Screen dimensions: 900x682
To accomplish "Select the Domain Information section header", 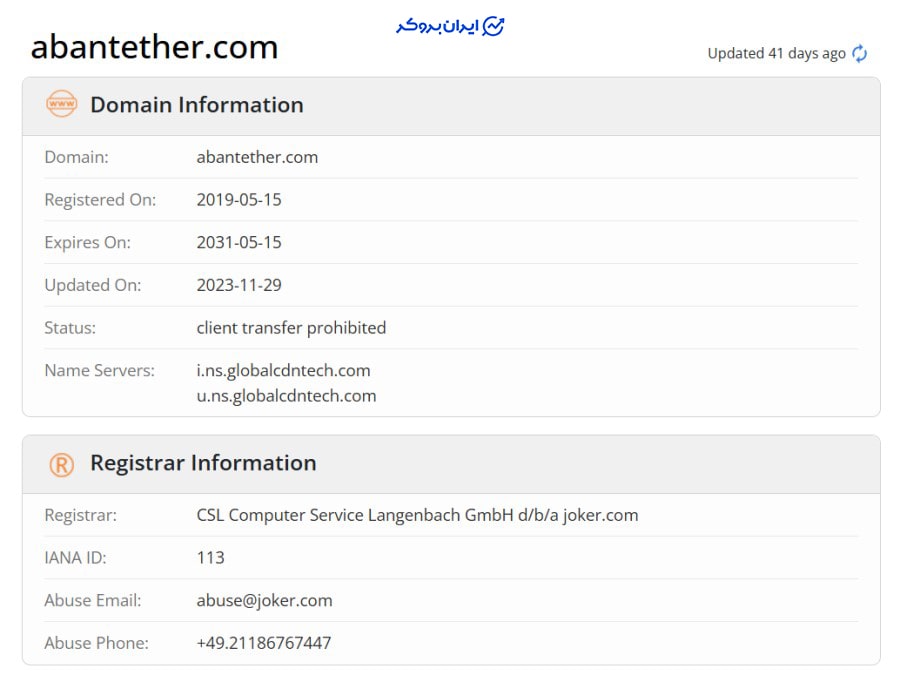I will tap(196, 105).
